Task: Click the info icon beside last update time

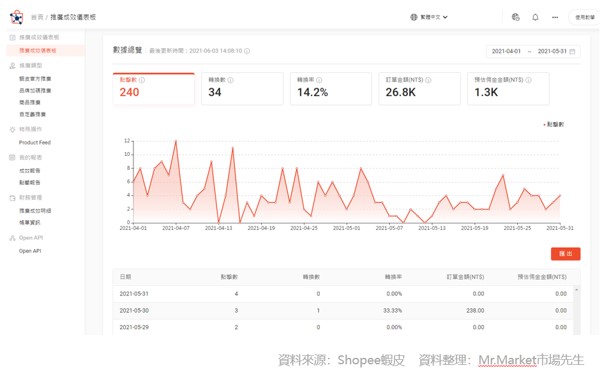Action: [247, 51]
